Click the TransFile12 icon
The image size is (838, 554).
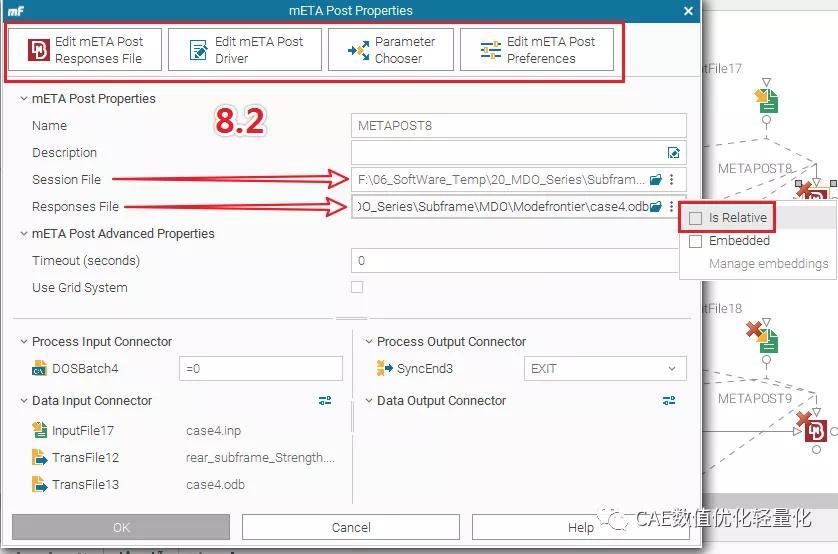point(40,457)
